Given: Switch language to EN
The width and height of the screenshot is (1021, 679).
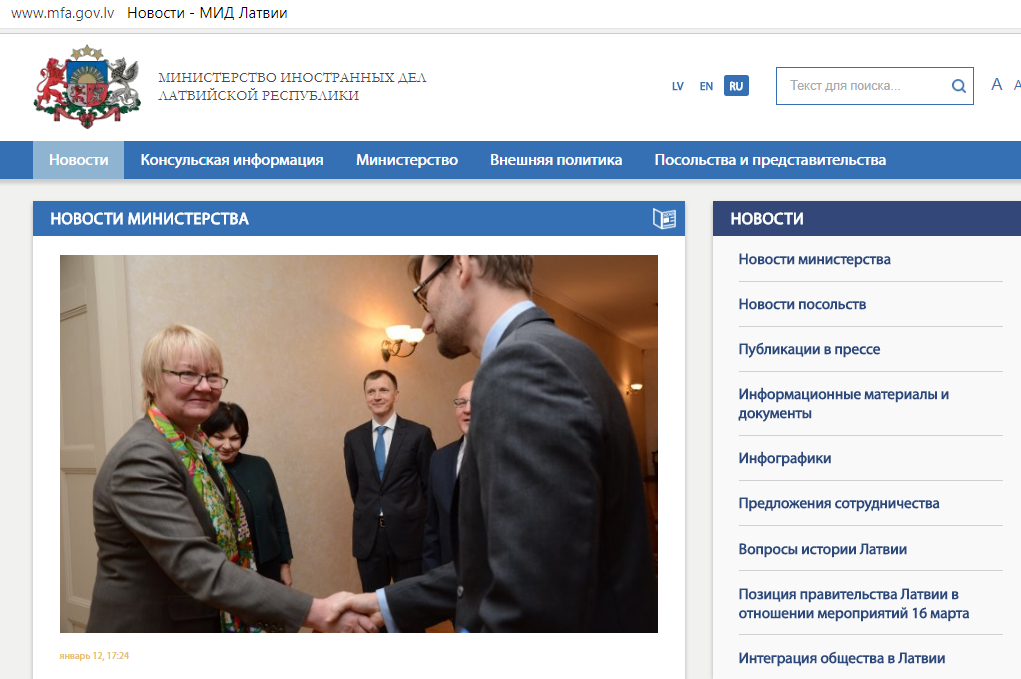Looking at the screenshot, I should tap(706, 86).
